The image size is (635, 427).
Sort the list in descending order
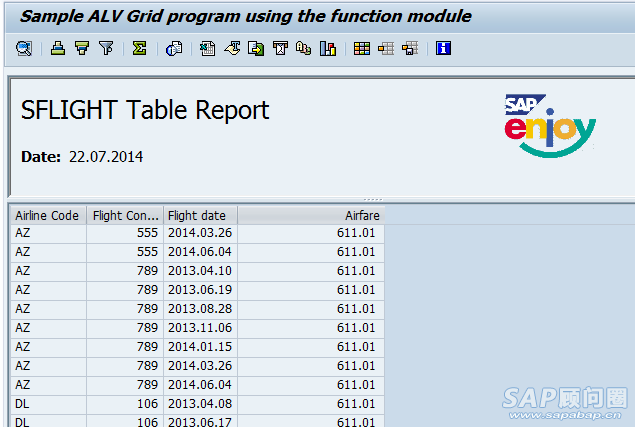pyautogui.click(x=82, y=48)
